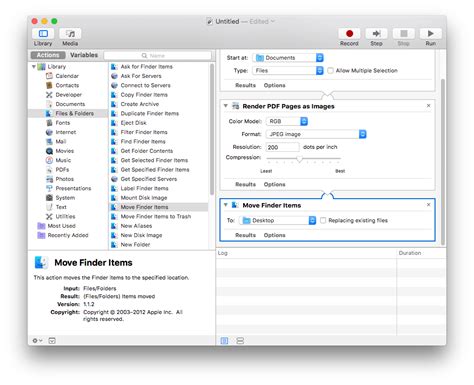Open the Presentations category icon
The width and height of the screenshot is (474, 385).
pyautogui.click(x=49, y=188)
